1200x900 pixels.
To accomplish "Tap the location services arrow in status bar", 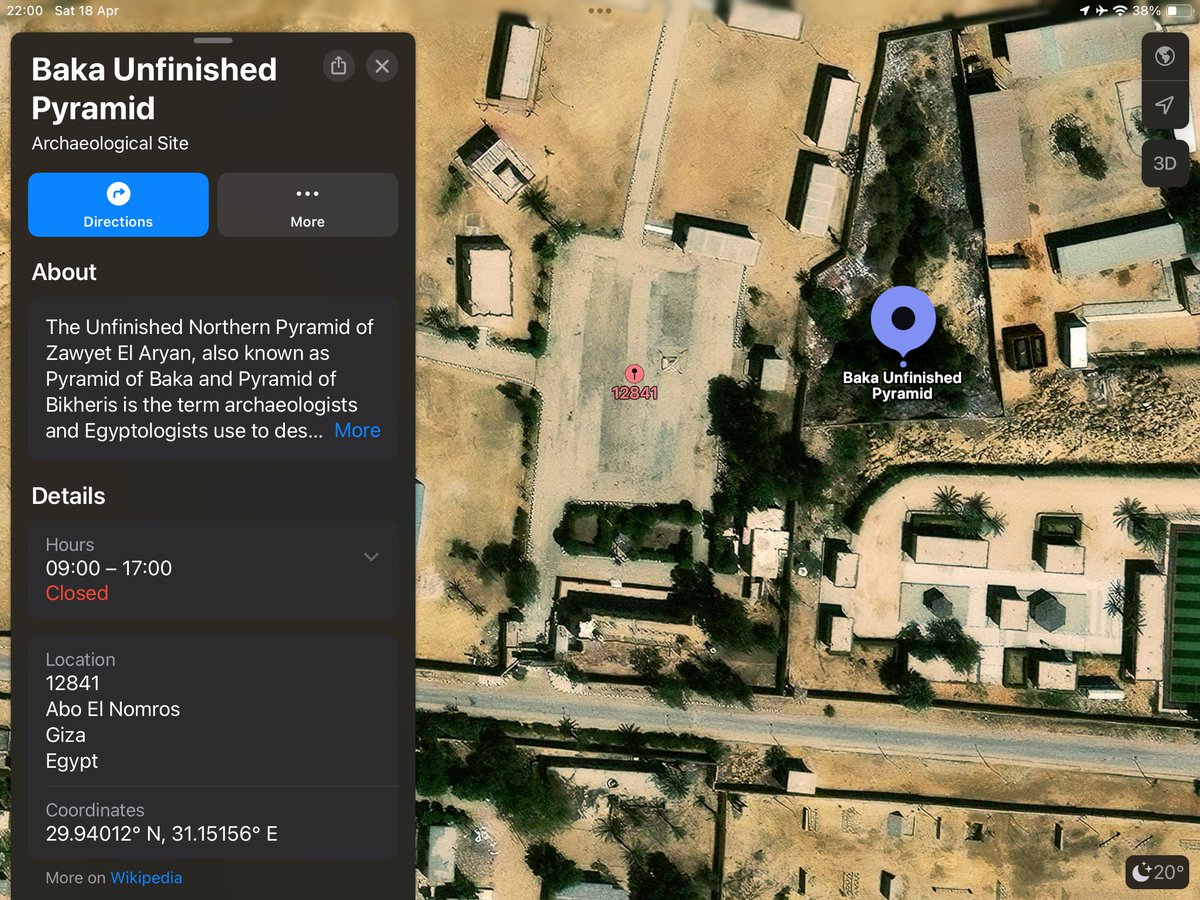I will [x=1085, y=11].
